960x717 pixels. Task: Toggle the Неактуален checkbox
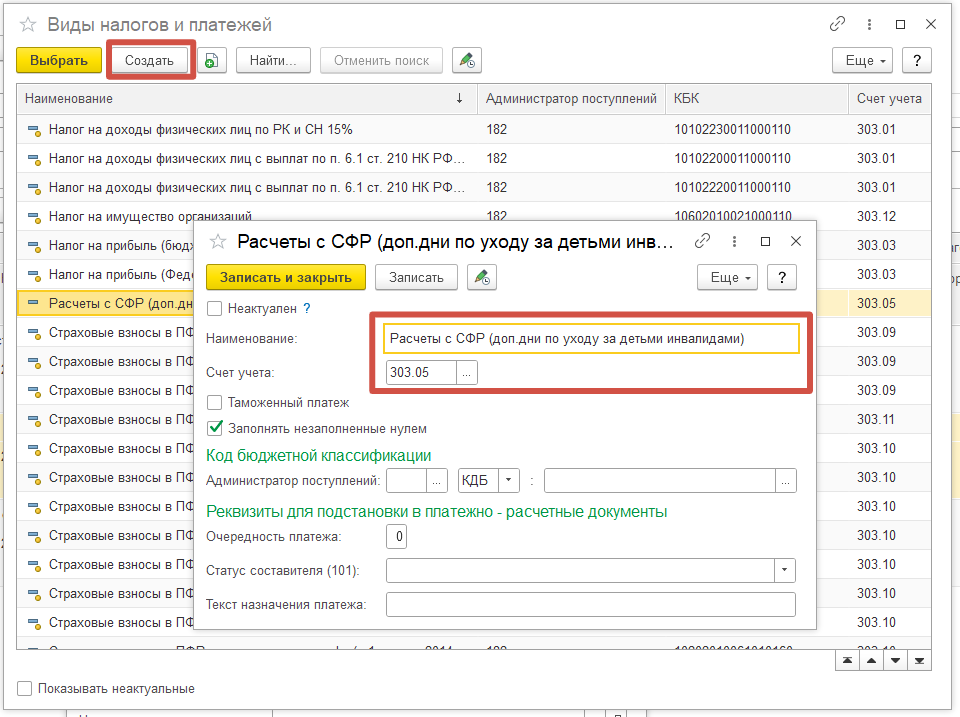click(x=214, y=309)
